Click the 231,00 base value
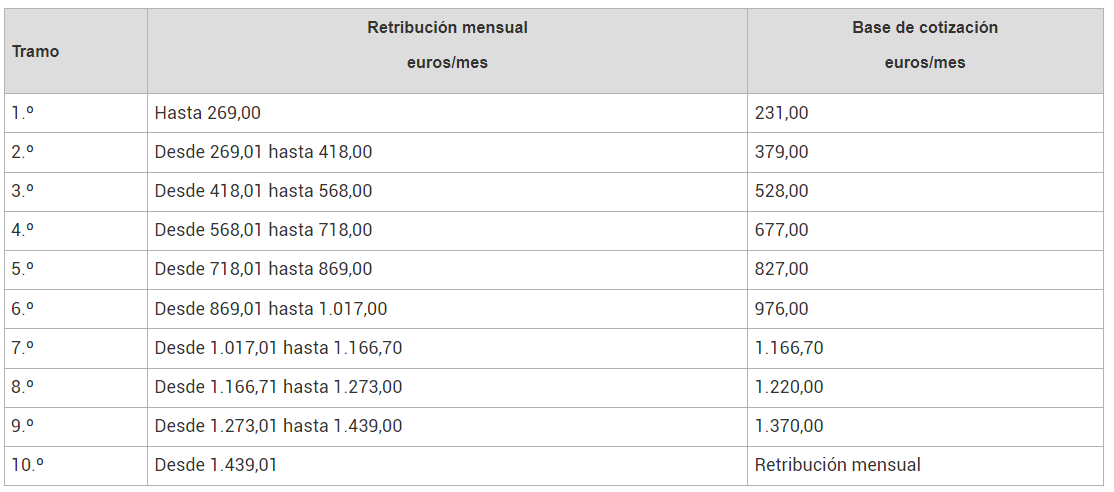Image resolution: width=1114 pixels, height=492 pixels. tap(782, 113)
